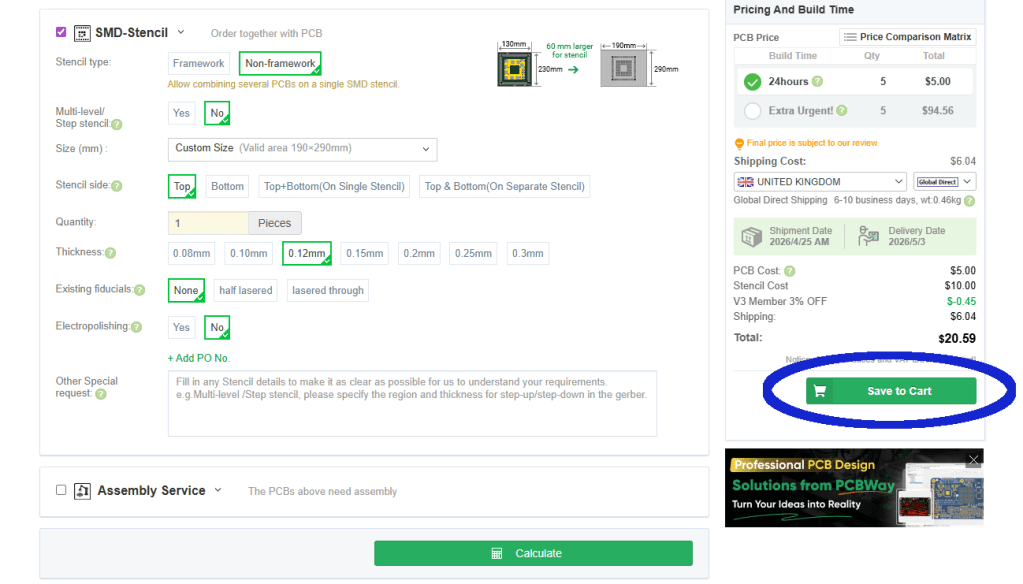Viewport: 1023px width, 584px height.
Task: Enable the Assembly Service checkbox
Action: click(x=61, y=490)
